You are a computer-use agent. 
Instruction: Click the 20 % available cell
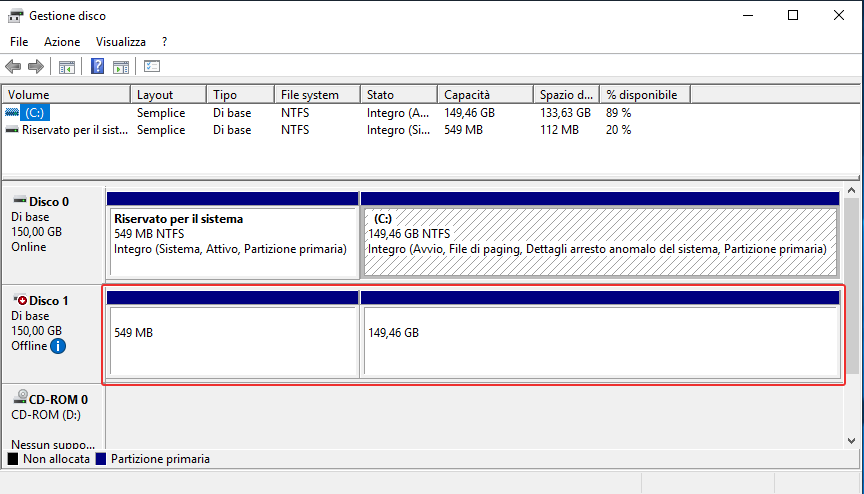pos(619,130)
